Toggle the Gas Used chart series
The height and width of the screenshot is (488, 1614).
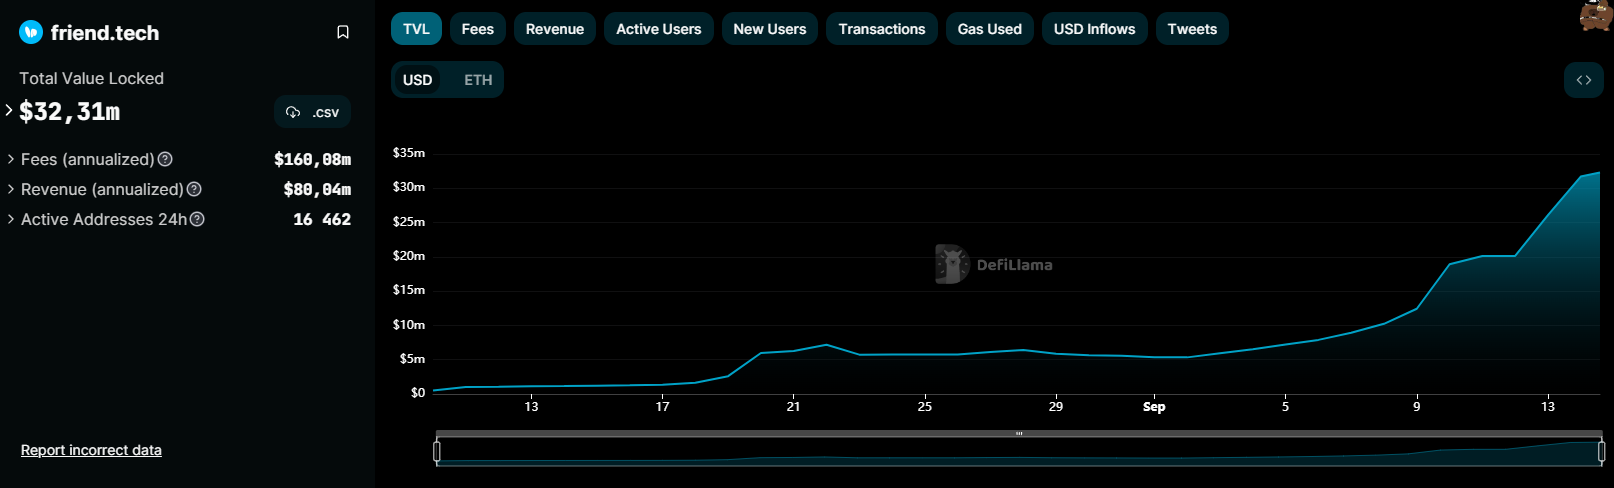point(990,29)
